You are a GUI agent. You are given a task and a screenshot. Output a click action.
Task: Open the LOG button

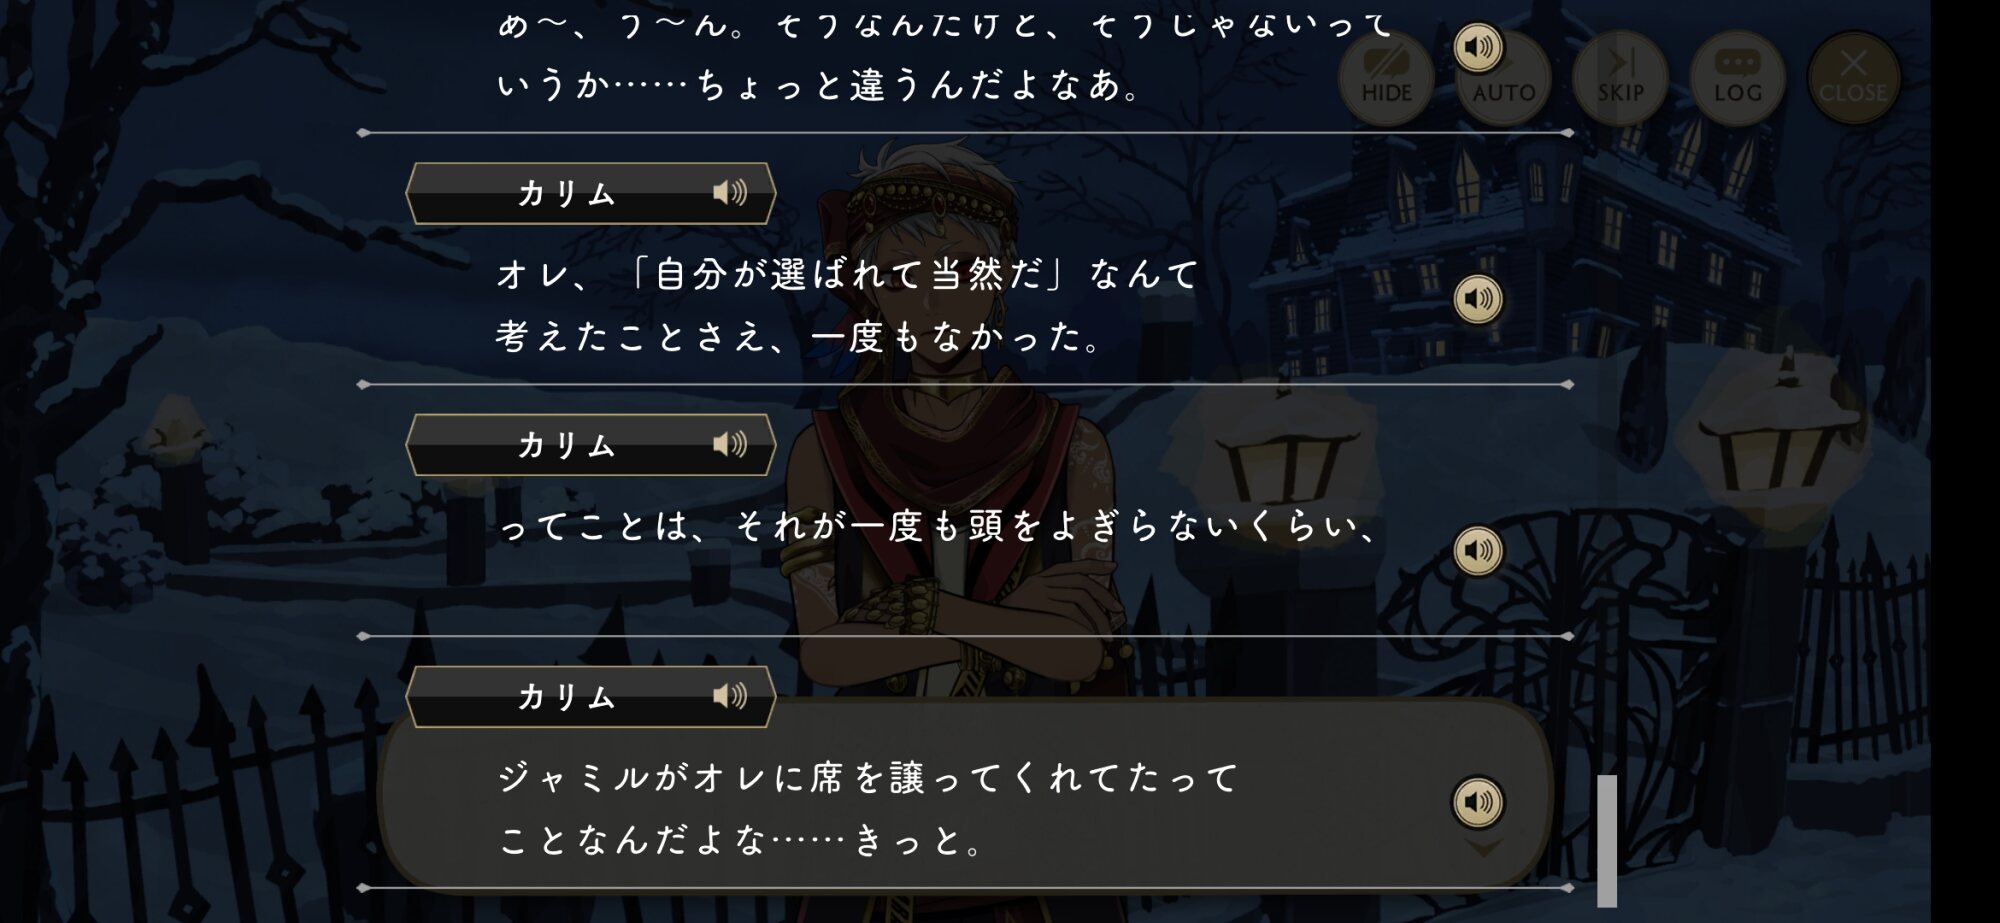[1738, 78]
